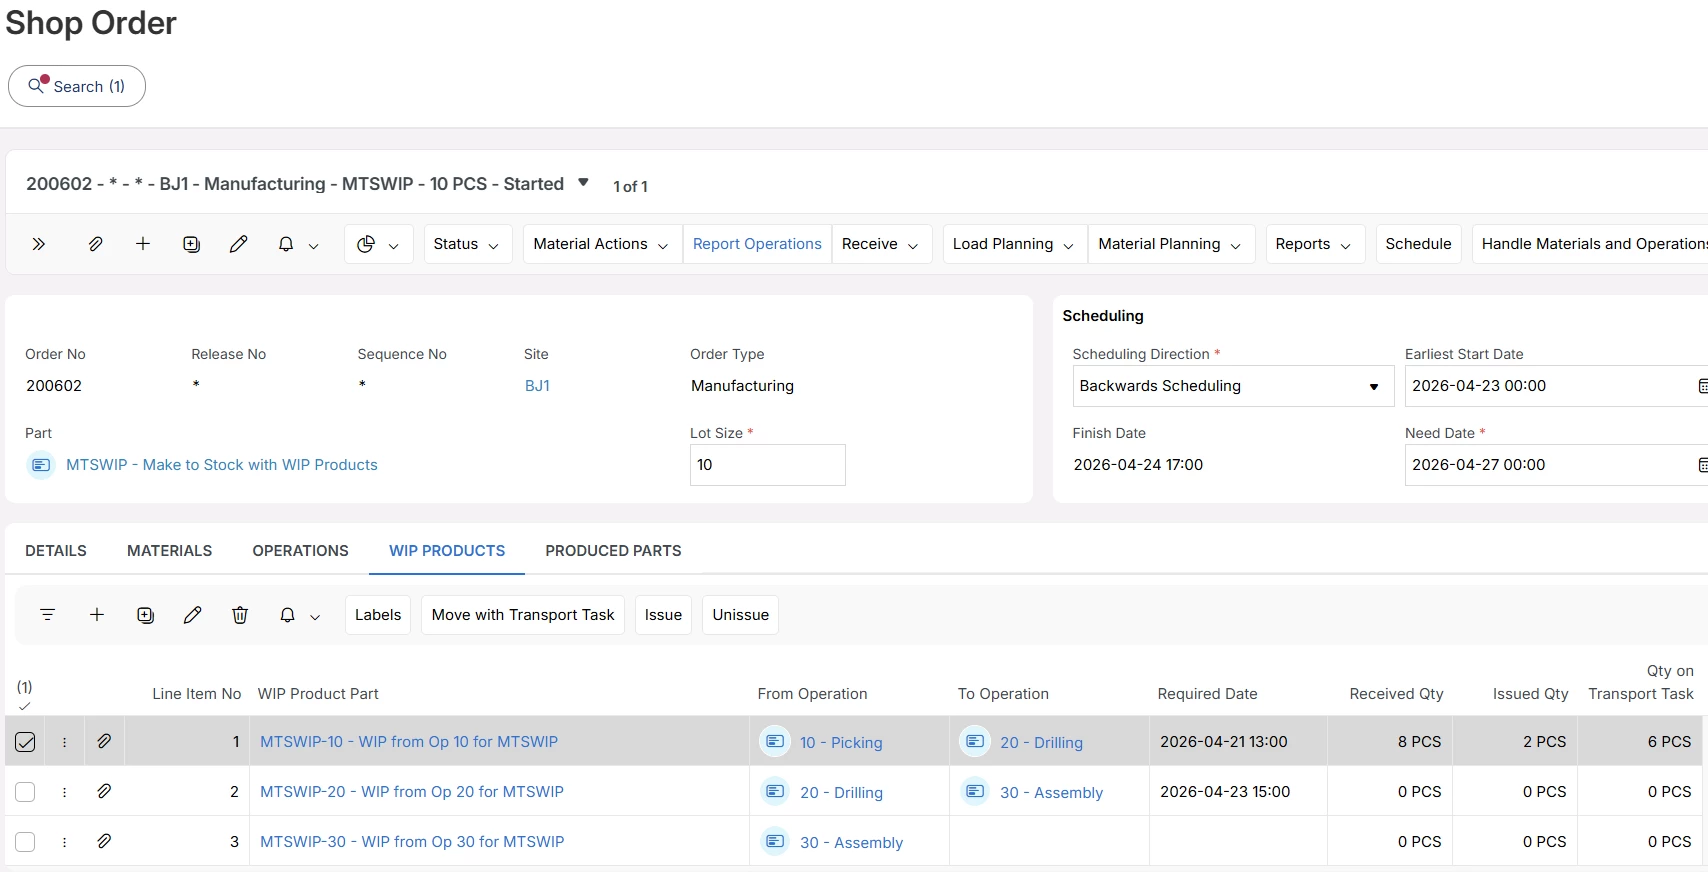
Task: Open the Status dropdown menu
Action: 467,244
